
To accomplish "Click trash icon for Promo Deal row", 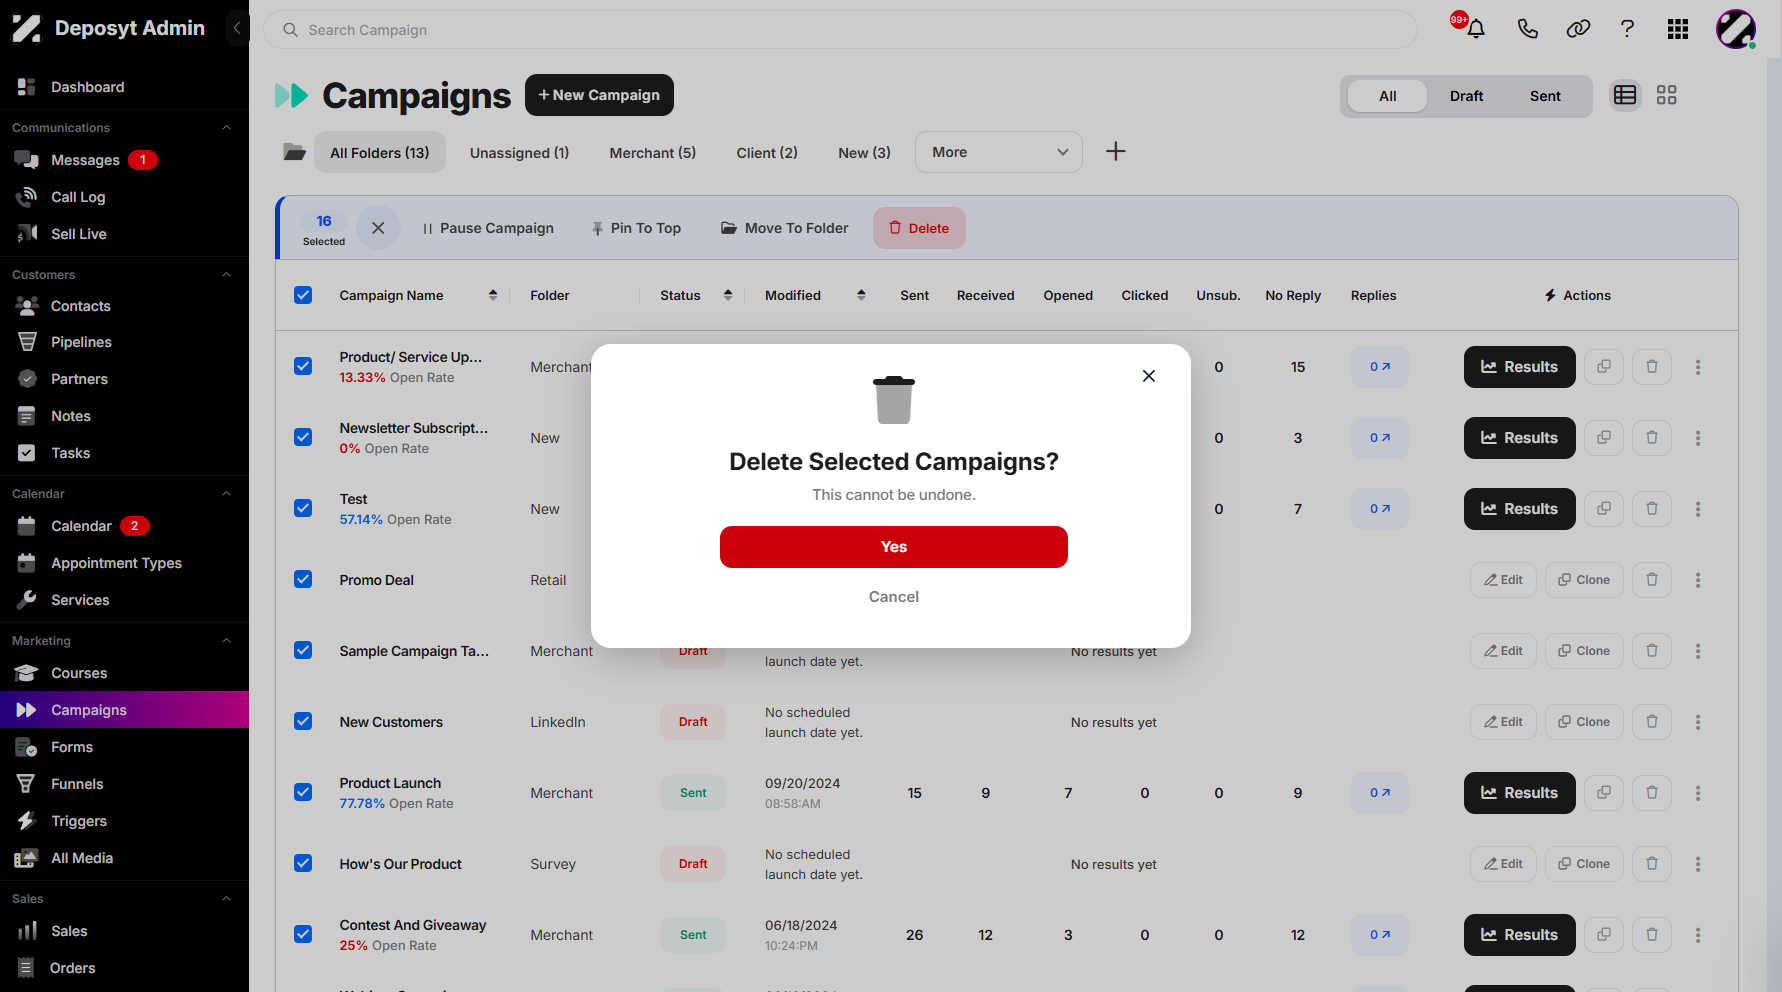I will pyautogui.click(x=1652, y=580).
